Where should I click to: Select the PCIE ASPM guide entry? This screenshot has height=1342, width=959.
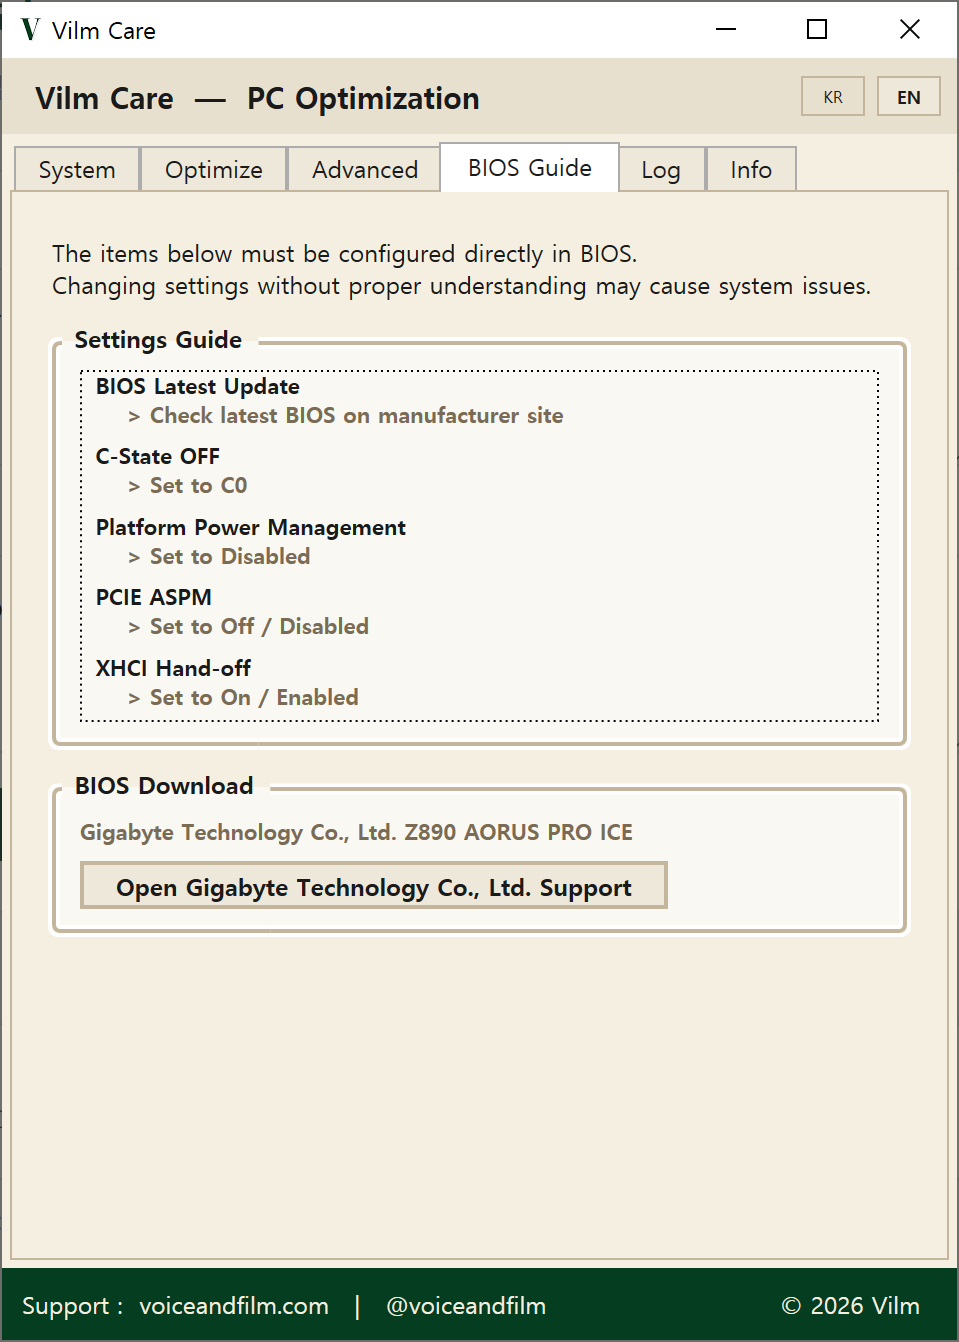click(x=153, y=597)
